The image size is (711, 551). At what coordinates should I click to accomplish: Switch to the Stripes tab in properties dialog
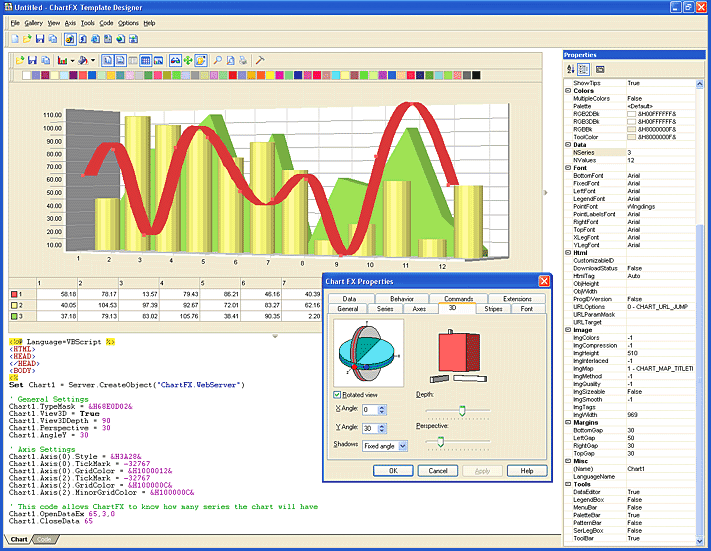tap(493, 309)
